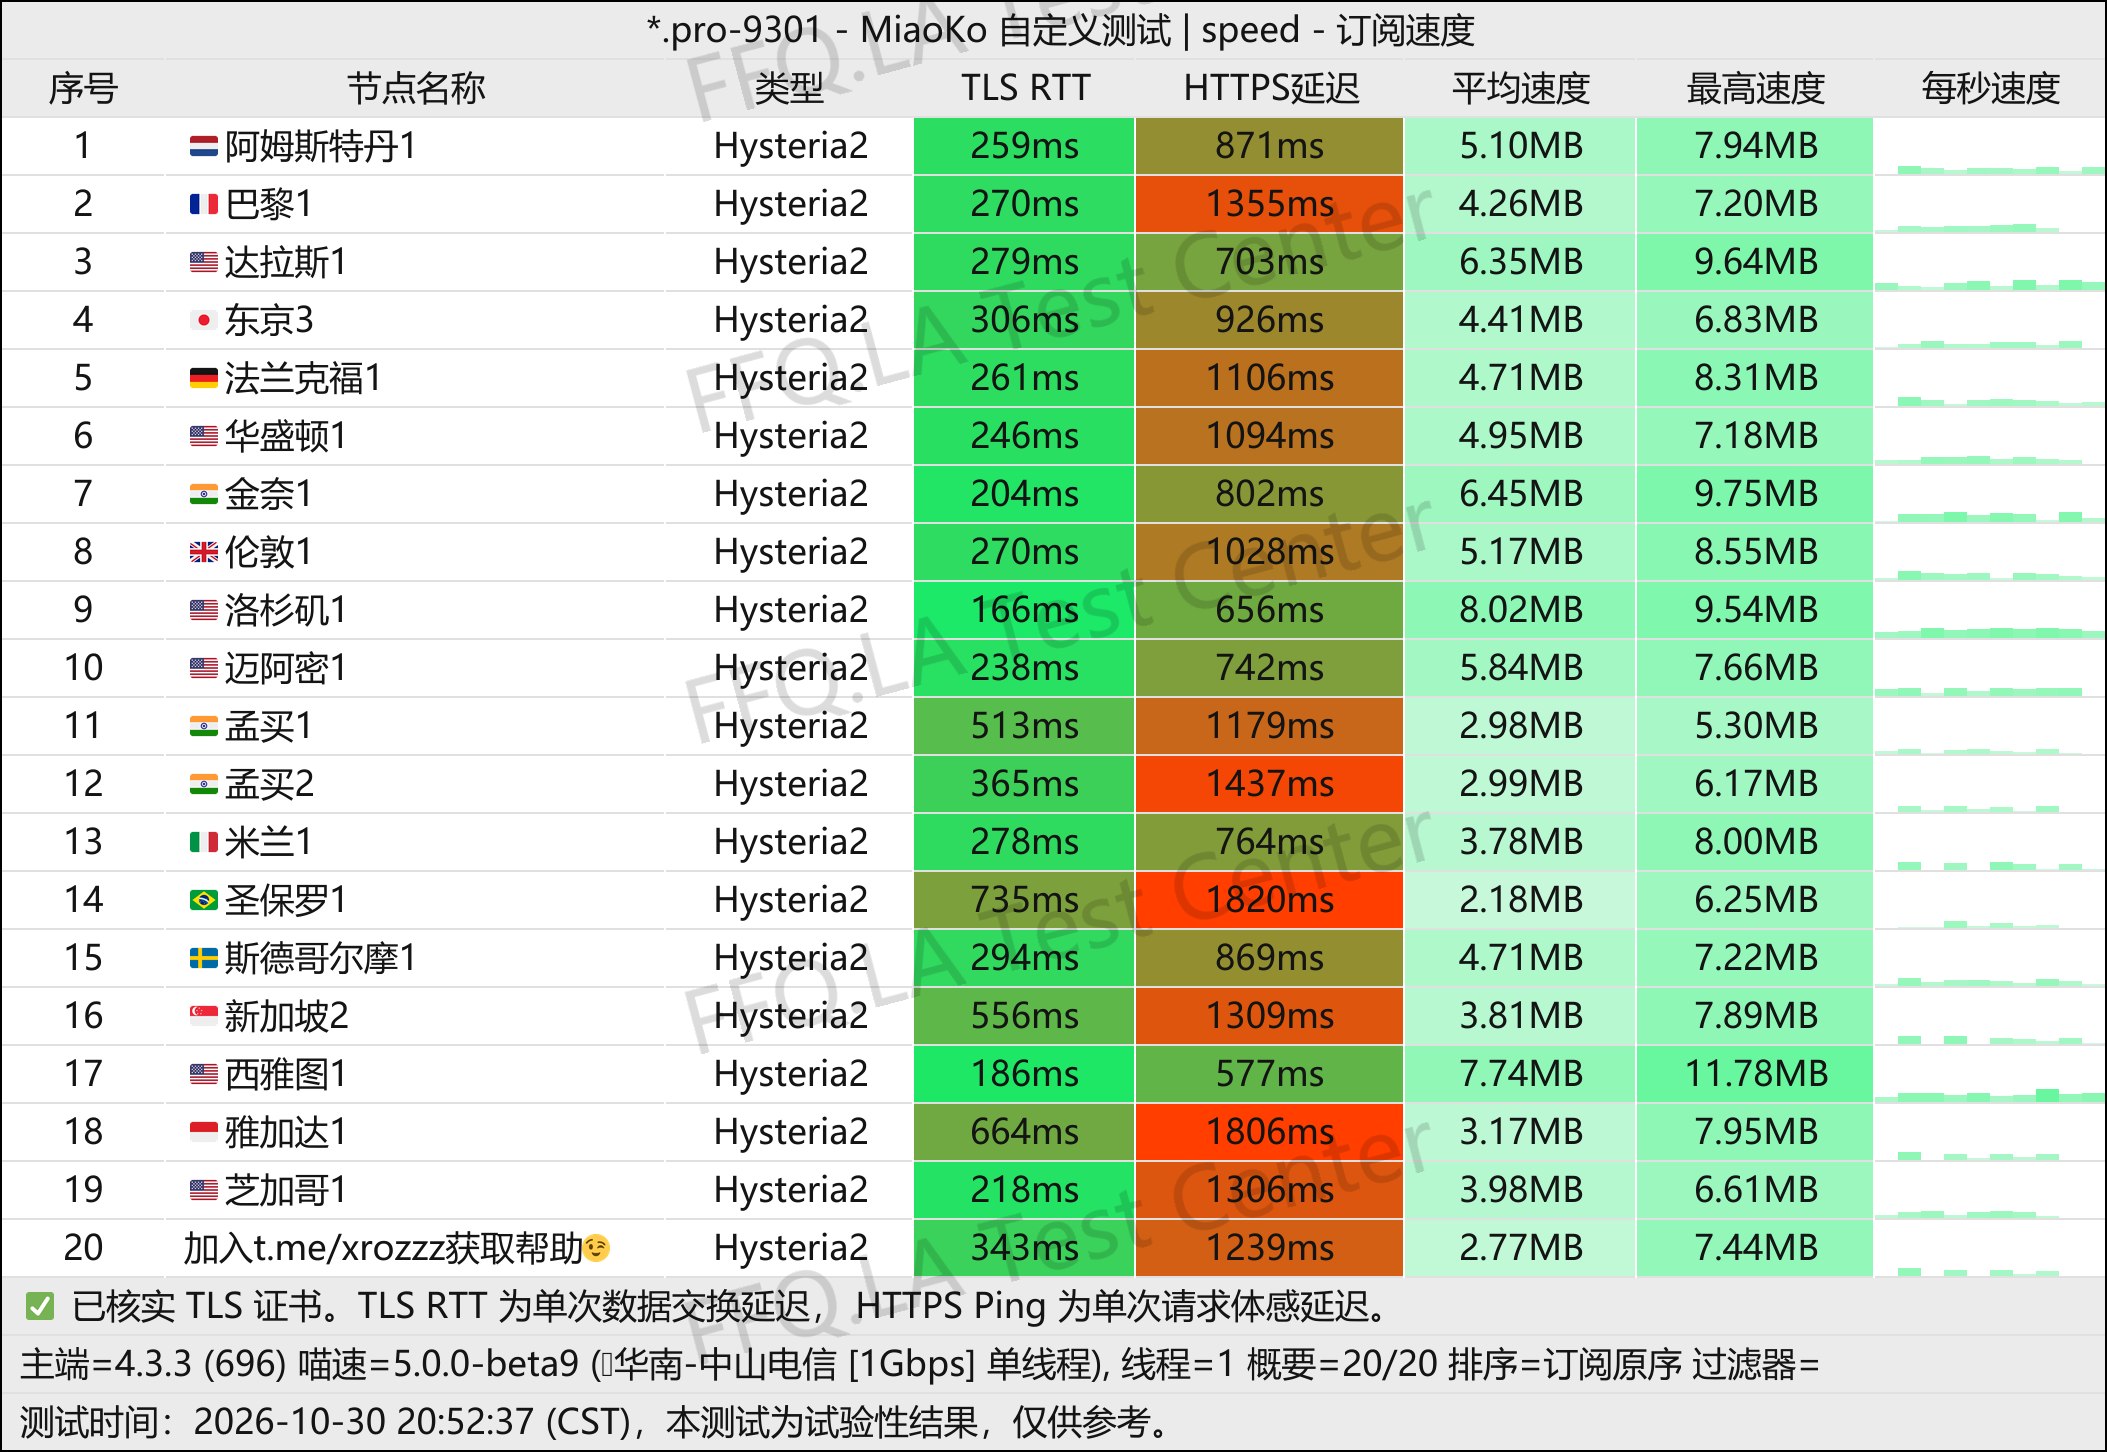Click the Indonesia flag beside 雅加达1

coord(204,1133)
